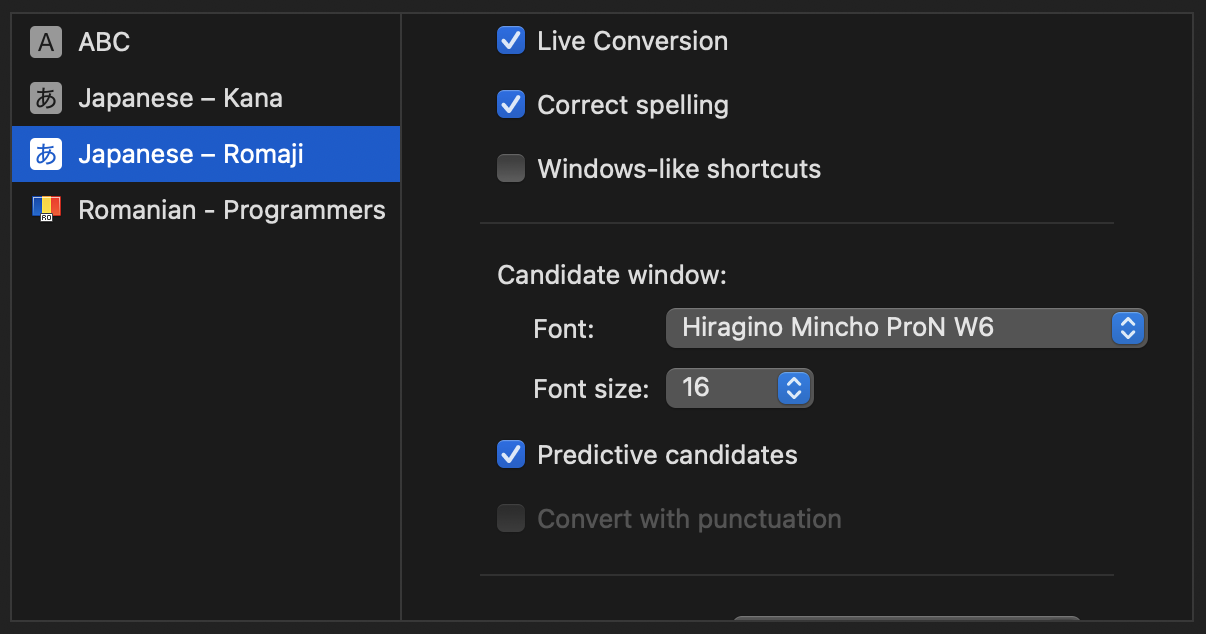Click the Font size chevron arrows
Image resolution: width=1206 pixels, height=634 pixels.
point(793,388)
